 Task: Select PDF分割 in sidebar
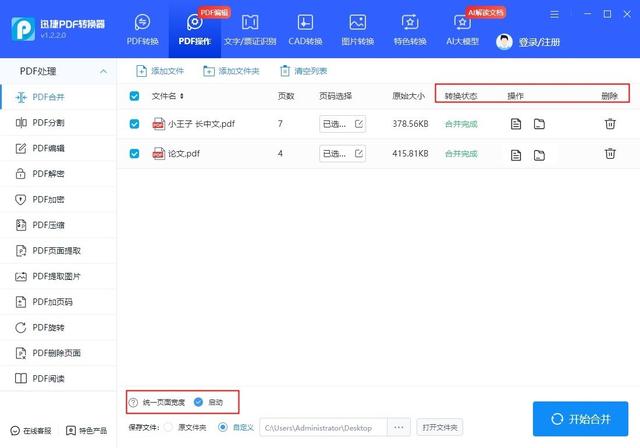58,122
